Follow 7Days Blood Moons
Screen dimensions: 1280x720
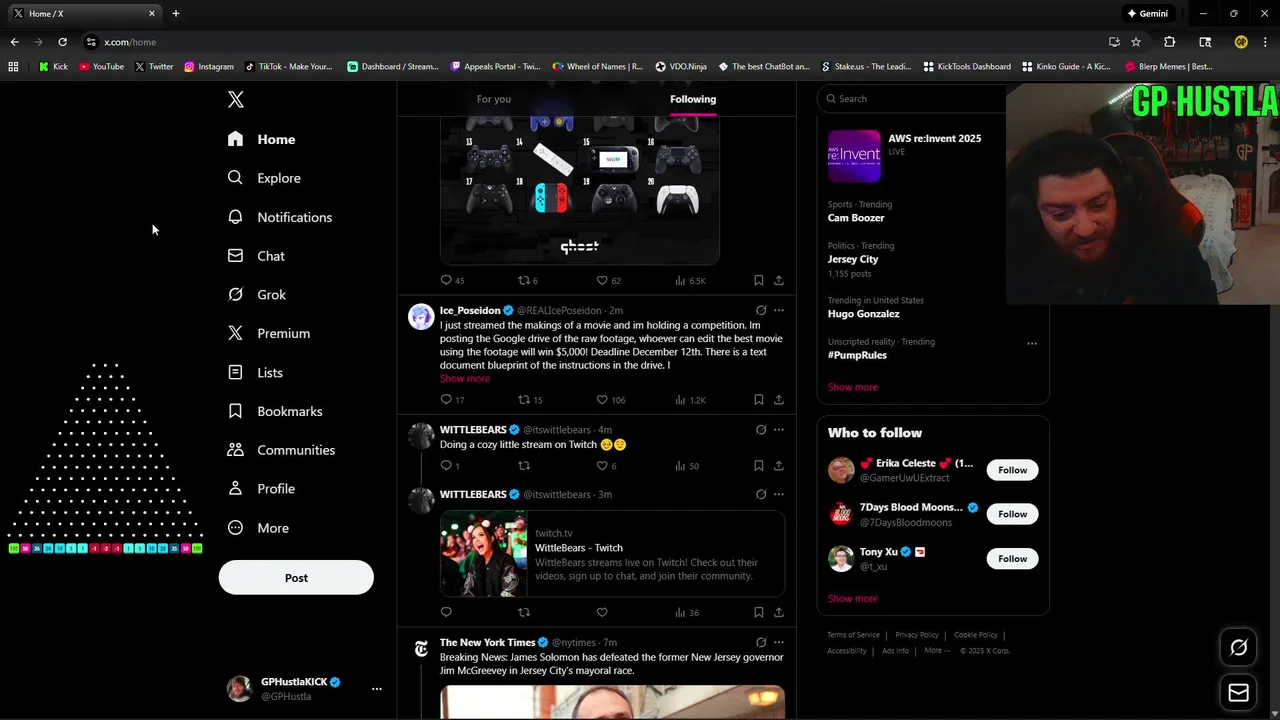pos(1012,514)
